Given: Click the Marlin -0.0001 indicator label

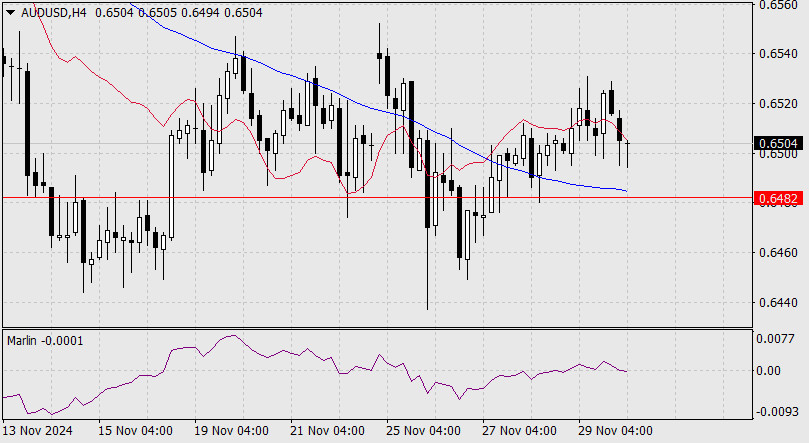Looking at the screenshot, I should click(45, 341).
